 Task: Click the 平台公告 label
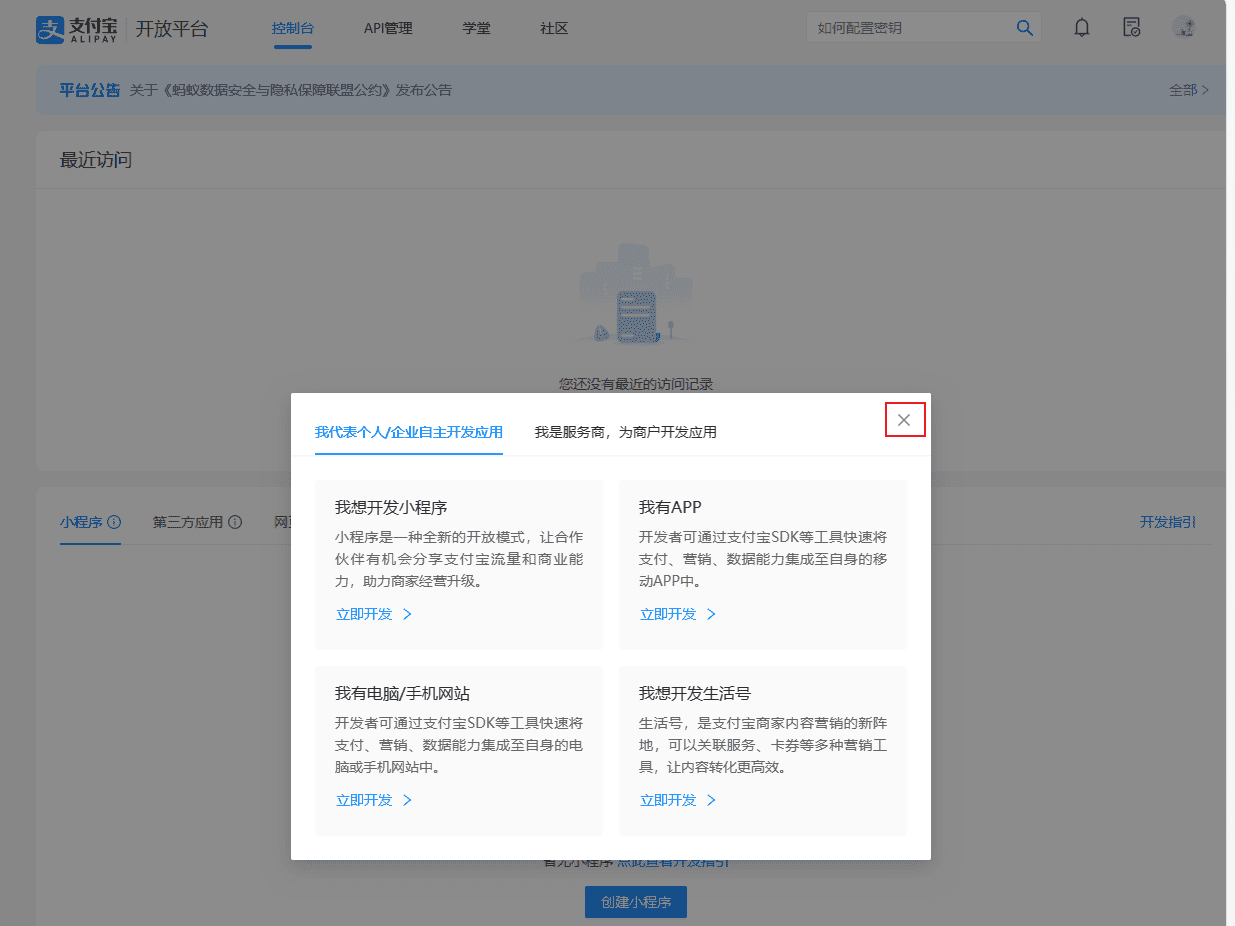(x=90, y=90)
